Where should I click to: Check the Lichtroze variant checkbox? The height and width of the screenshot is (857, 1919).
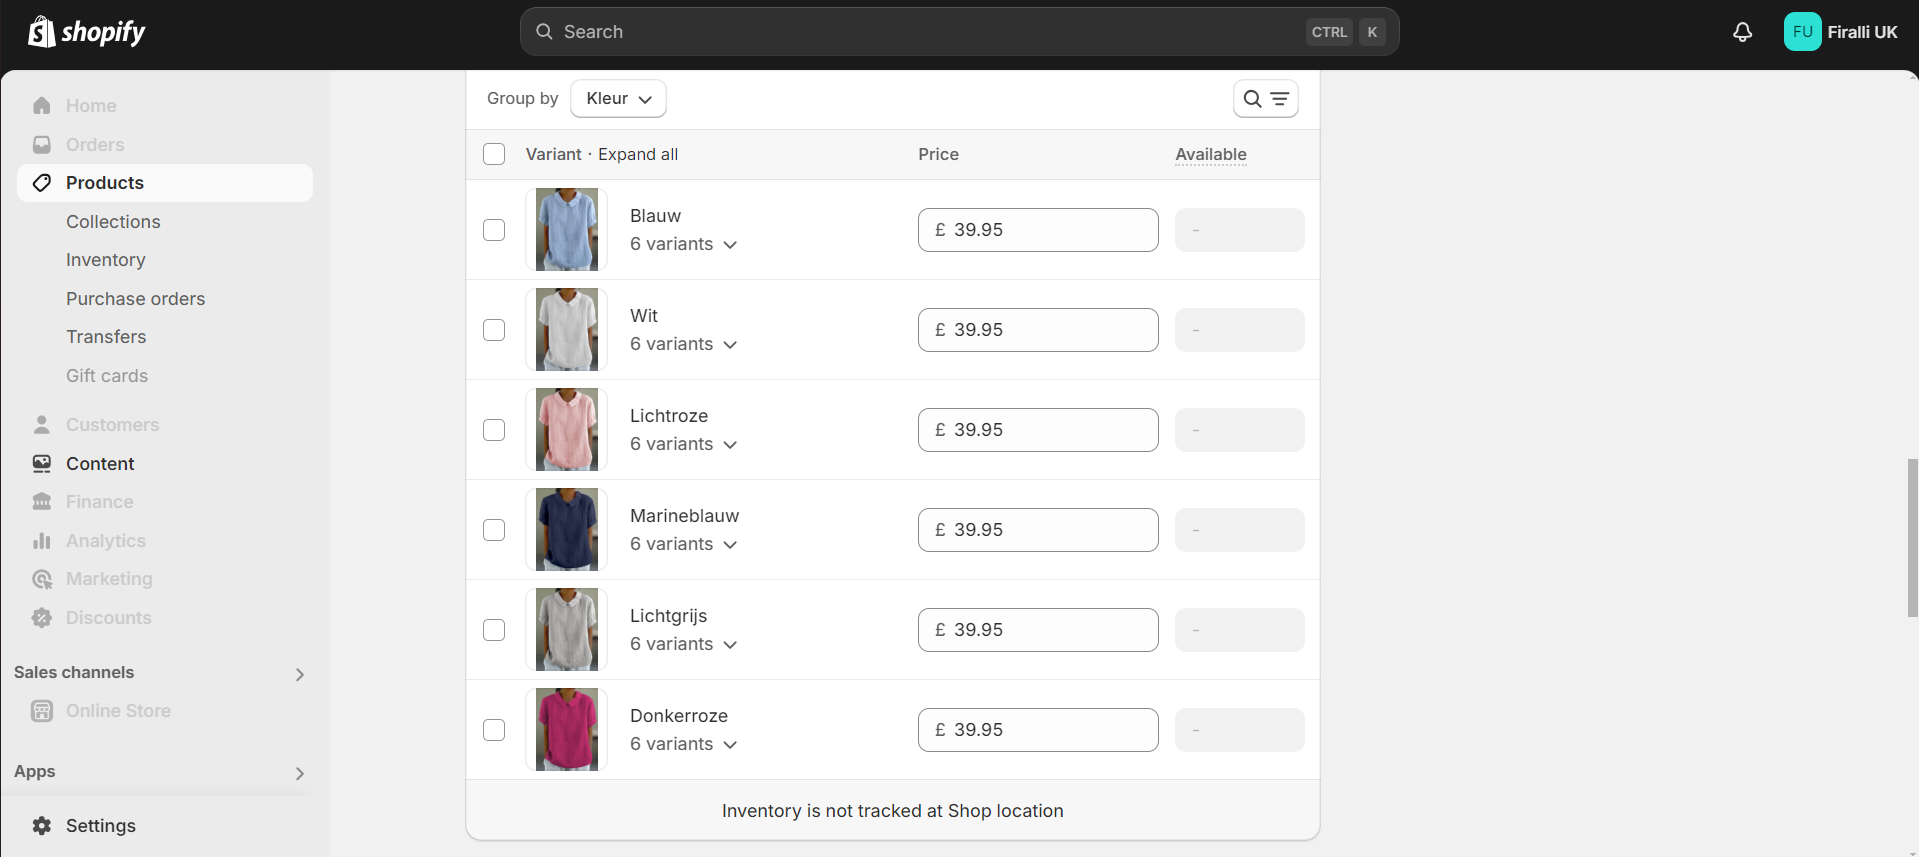(x=494, y=430)
